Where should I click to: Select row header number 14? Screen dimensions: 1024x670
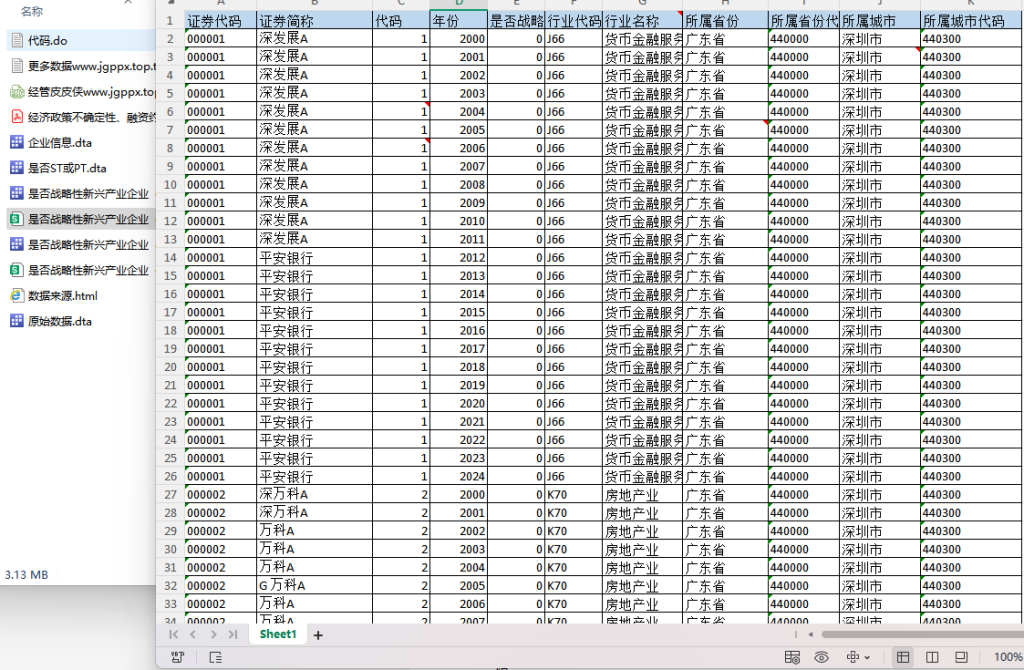pyautogui.click(x=170, y=257)
